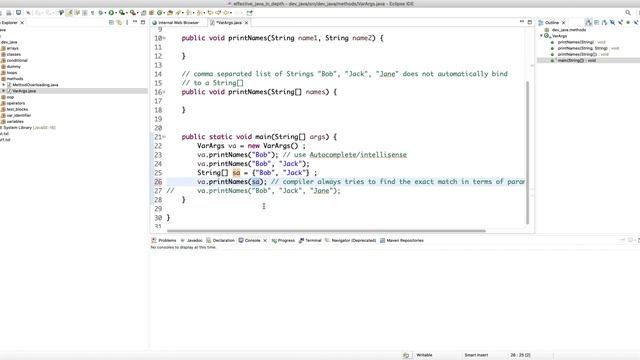This screenshot has height=360, width=640.
Task: Close the Outline view
Action: point(564,22)
